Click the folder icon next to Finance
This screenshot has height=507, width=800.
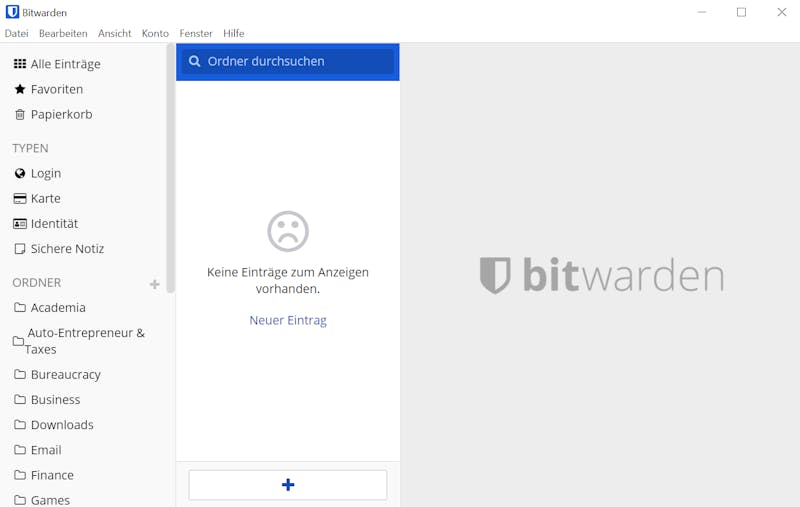[x=20, y=475]
